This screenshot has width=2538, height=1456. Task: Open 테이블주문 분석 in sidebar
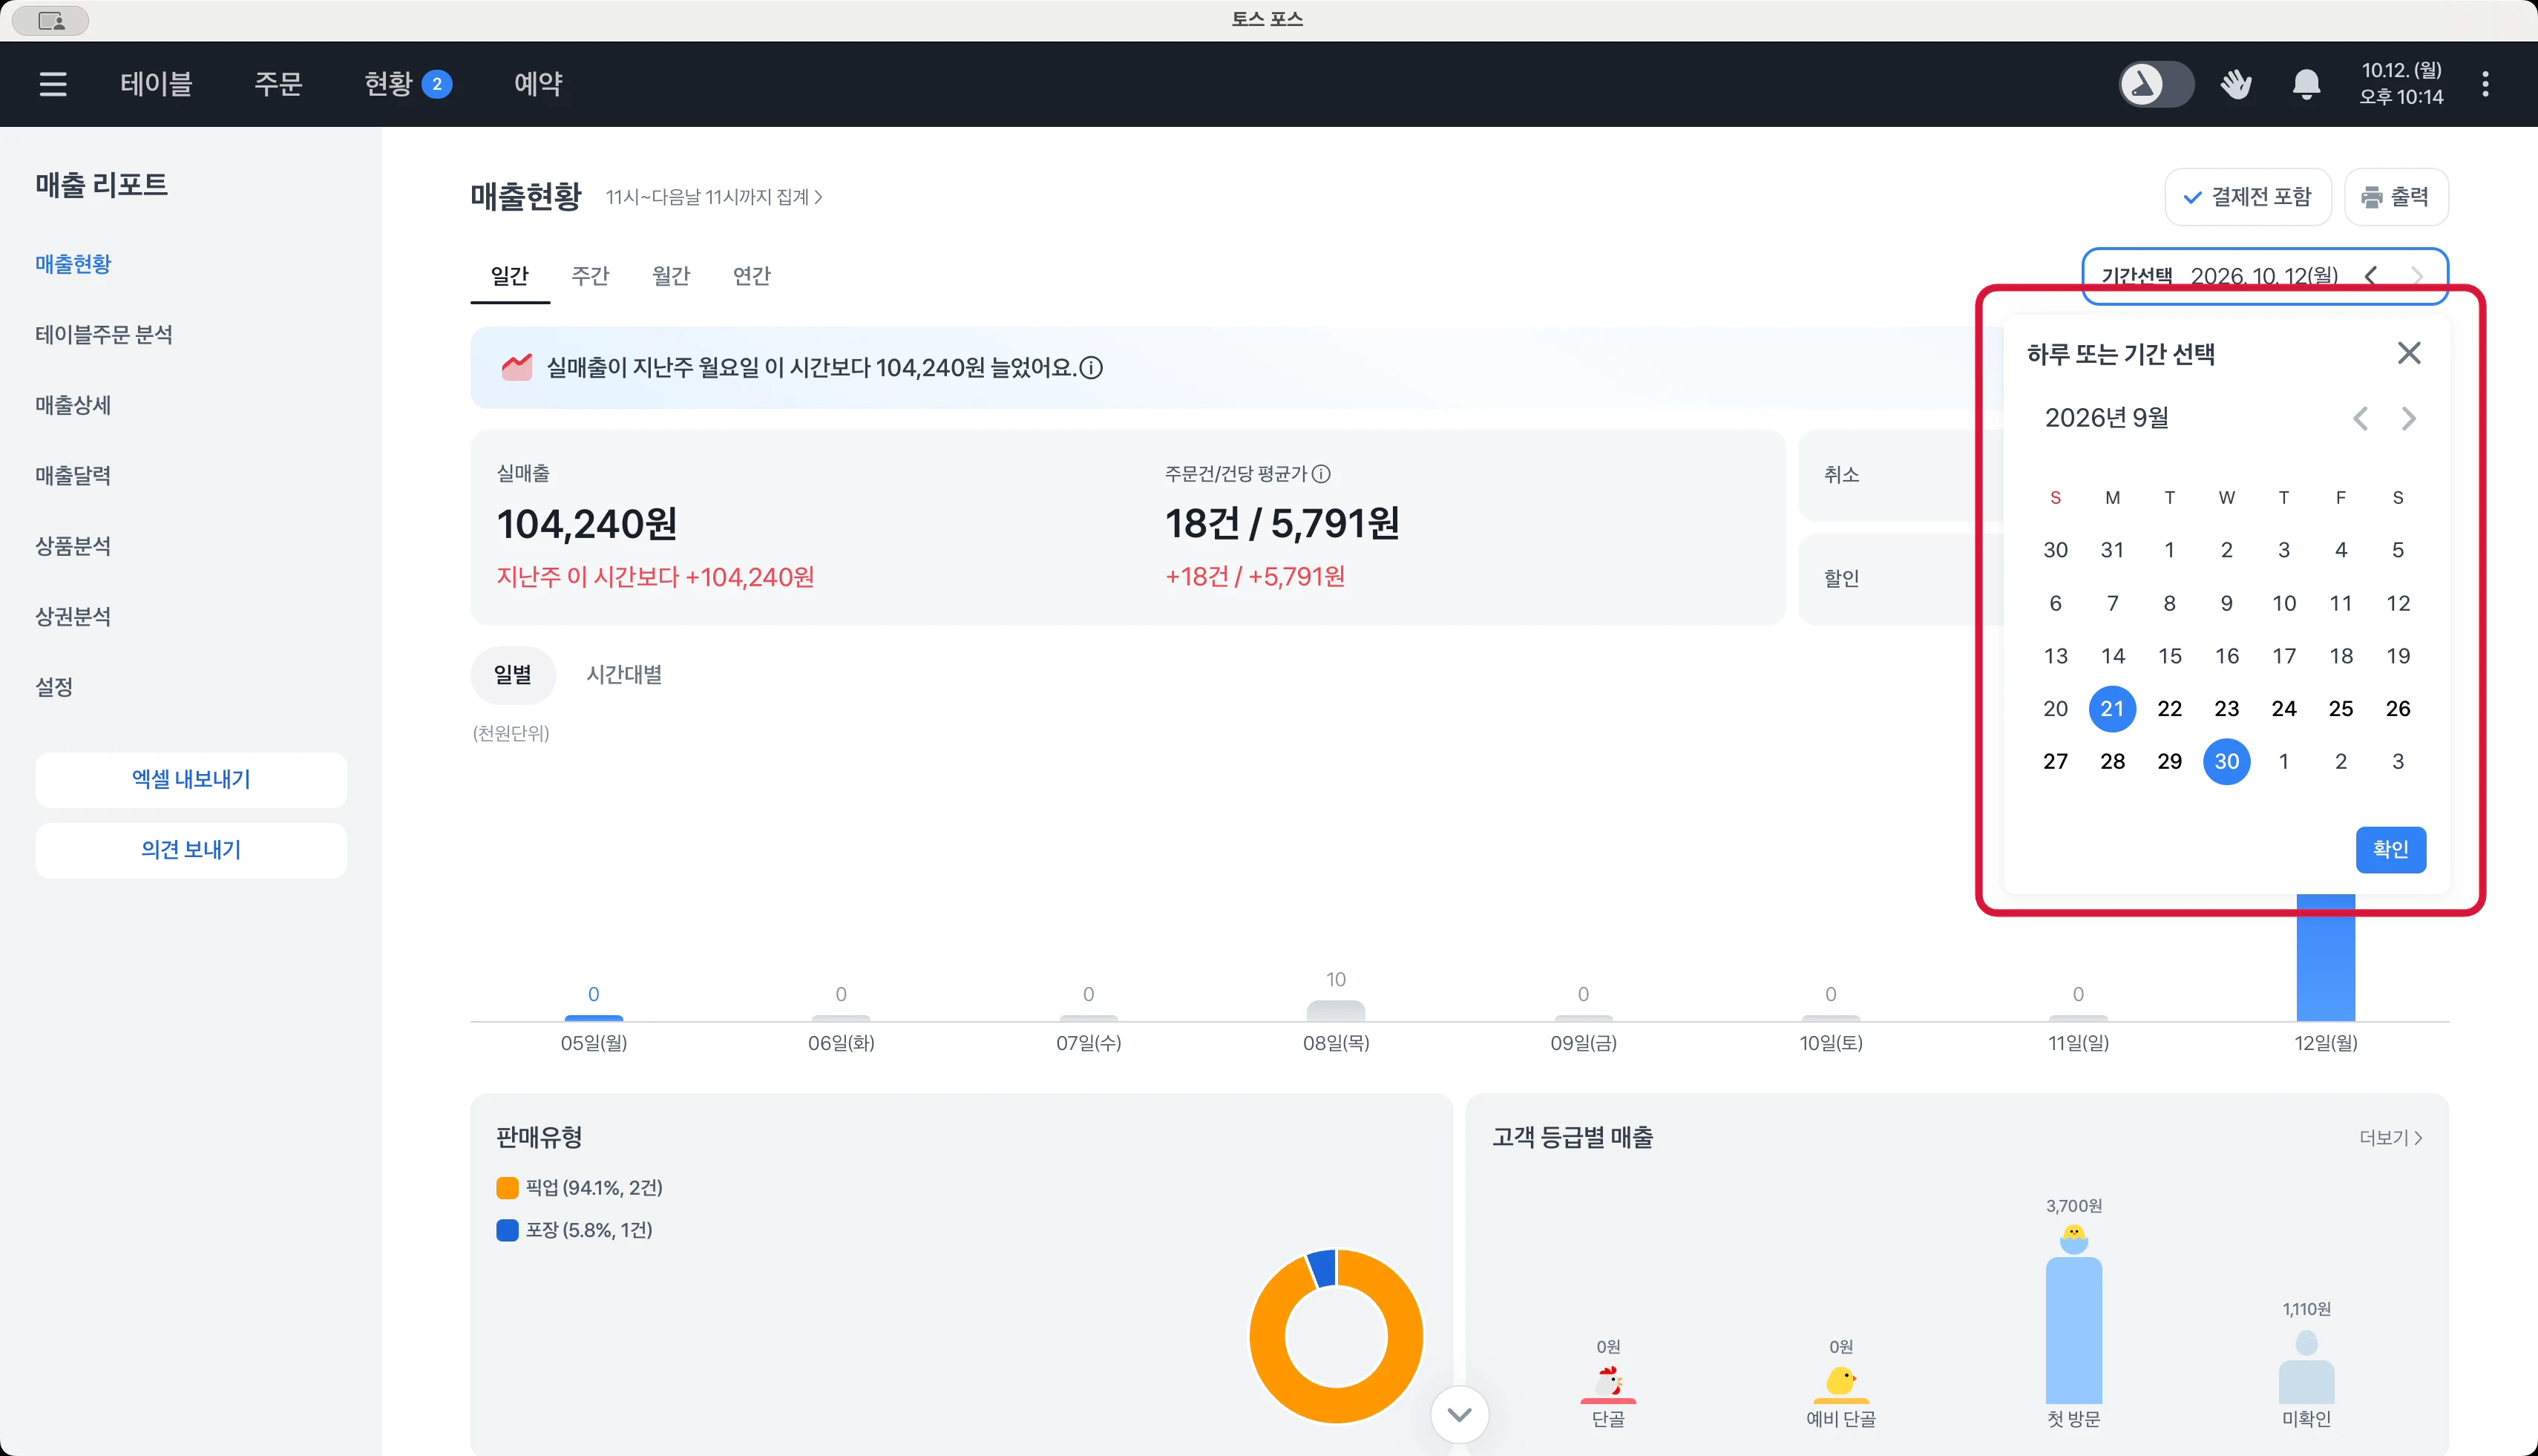coord(104,334)
